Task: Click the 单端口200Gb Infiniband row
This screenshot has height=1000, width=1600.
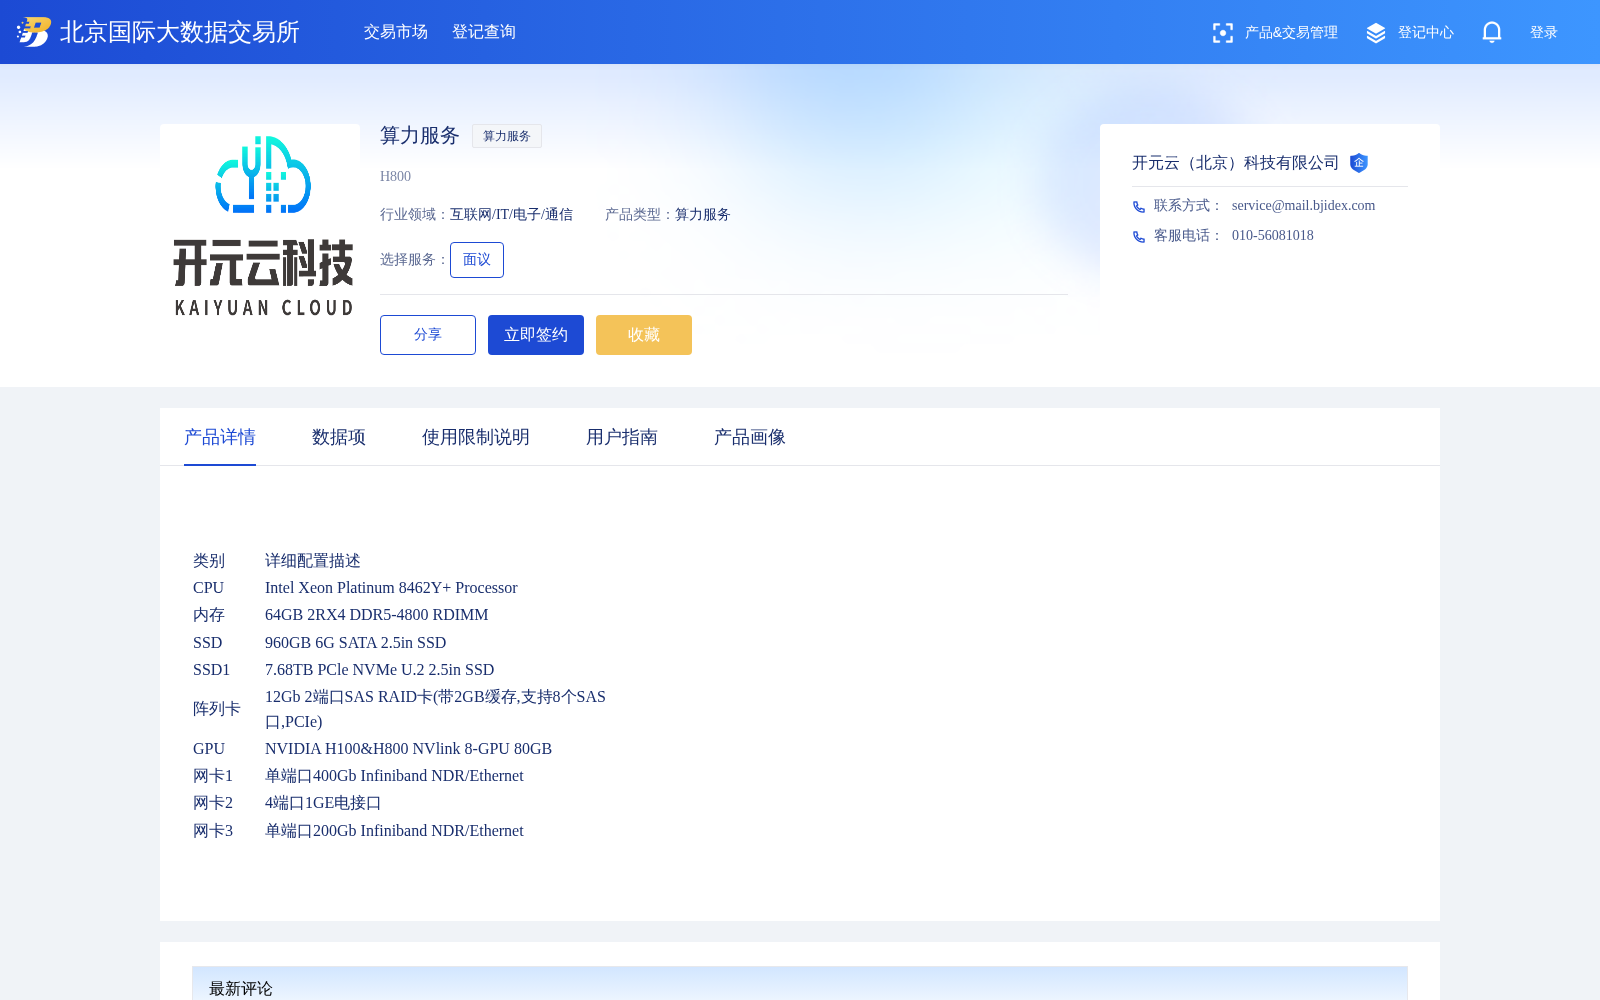Action: [x=394, y=831]
